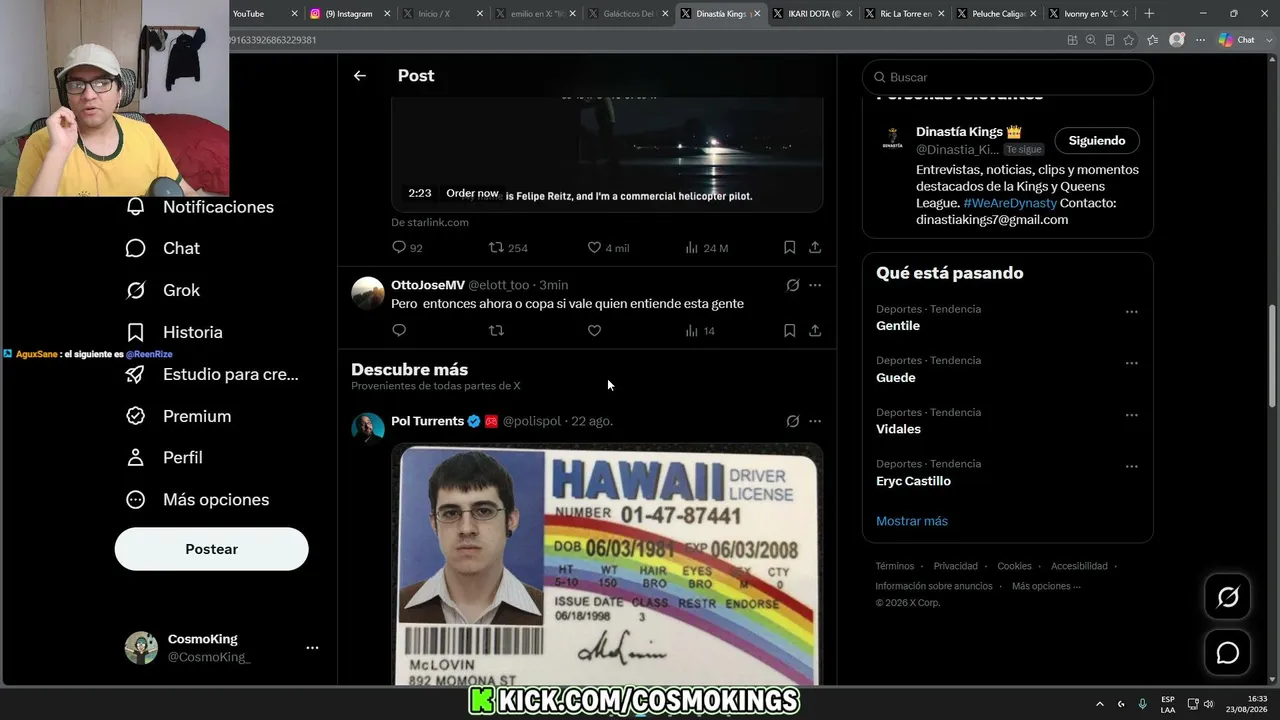Open OttoJoseMV's profile avatar
The height and width of the screenshot is (720, 1280).
[368, 293]
